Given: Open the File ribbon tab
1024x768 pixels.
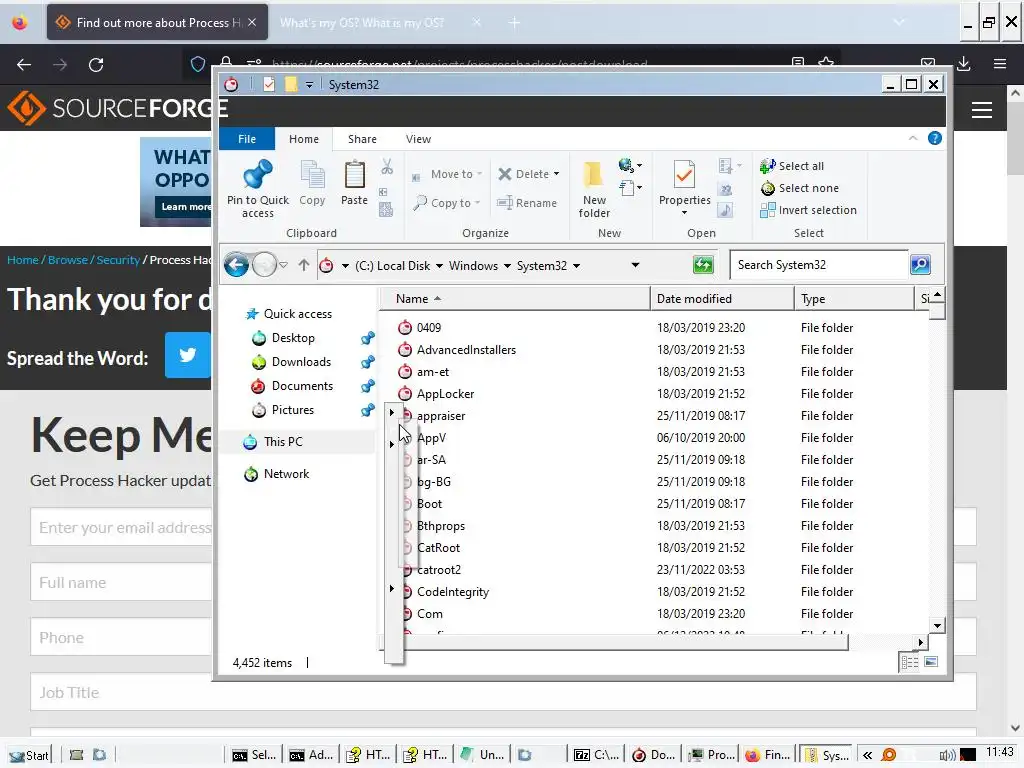Looking at the screenshot, I should coord(247,139).
